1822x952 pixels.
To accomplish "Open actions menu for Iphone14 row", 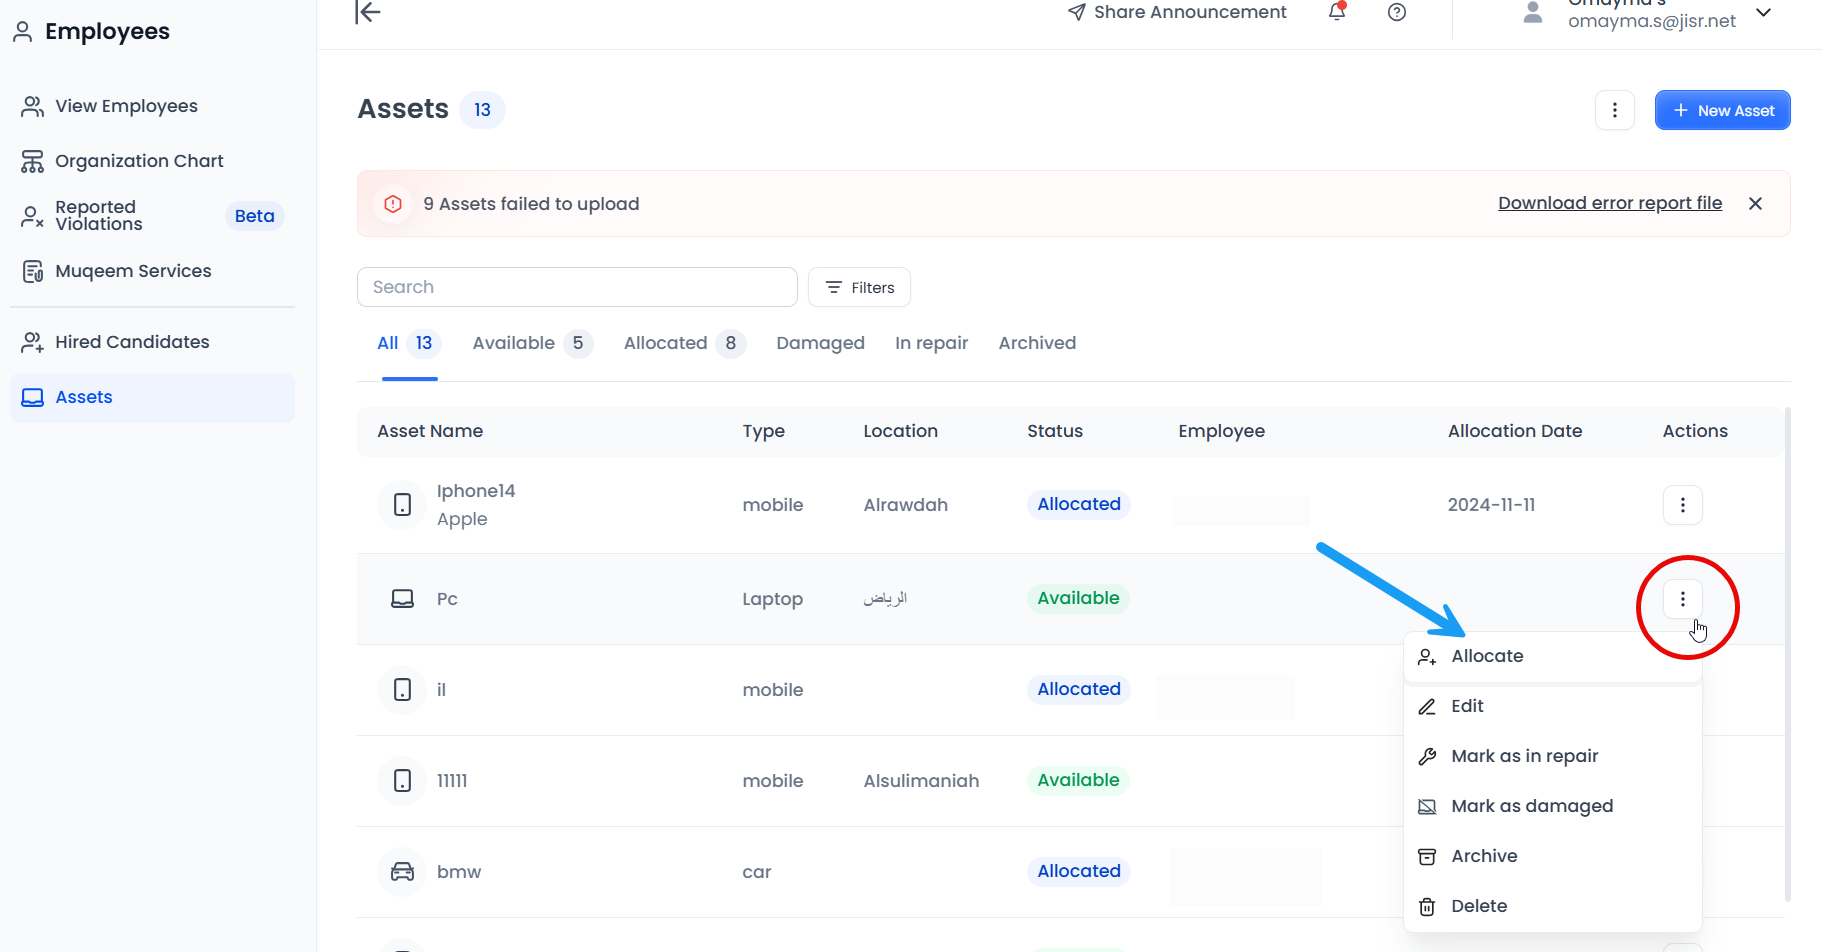I will (x=1682, y=505).
